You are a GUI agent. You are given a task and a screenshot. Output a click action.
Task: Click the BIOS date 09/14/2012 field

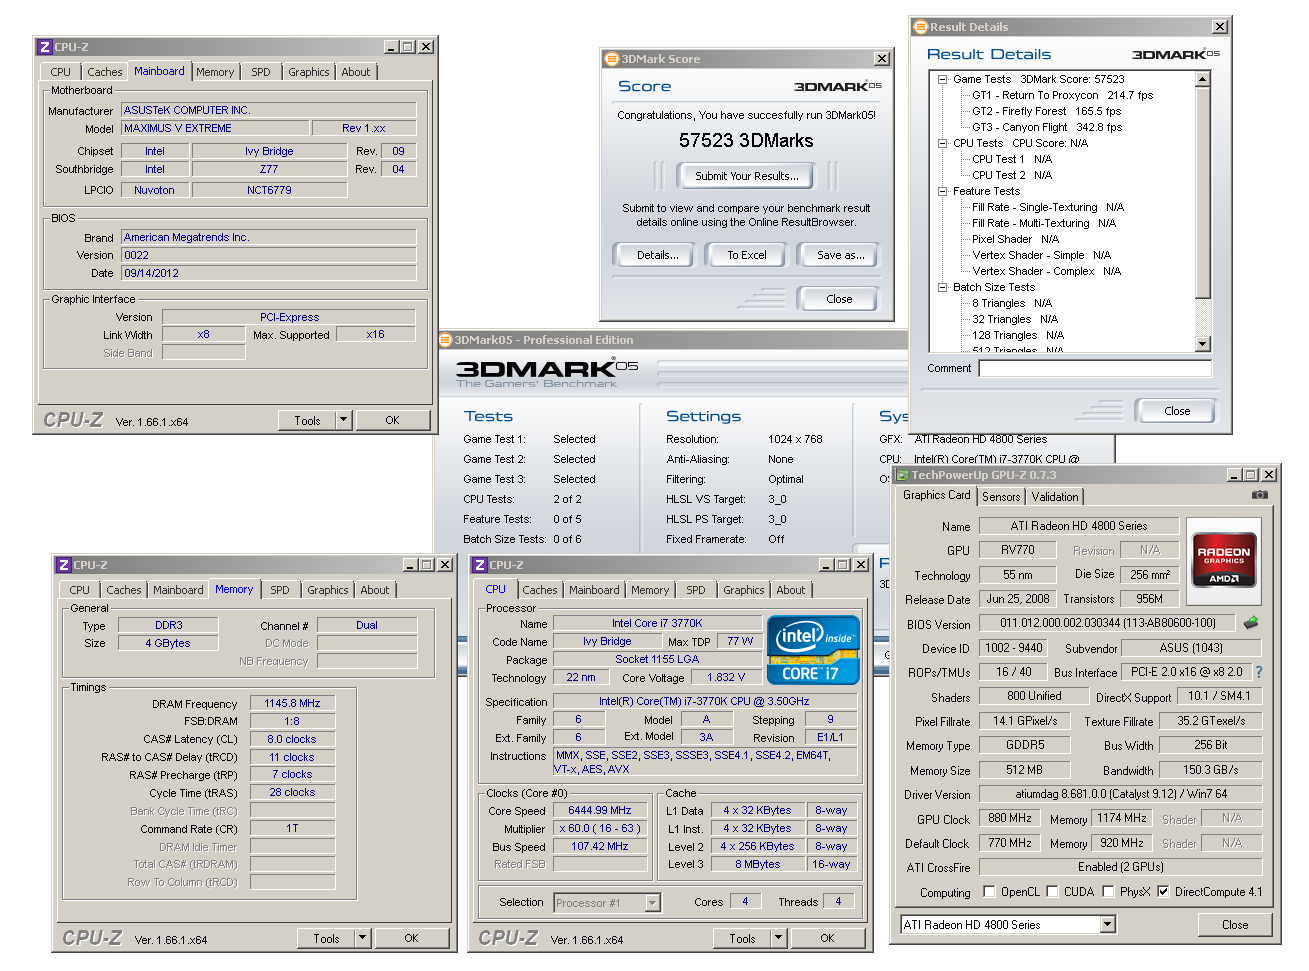tap(269, 273)
